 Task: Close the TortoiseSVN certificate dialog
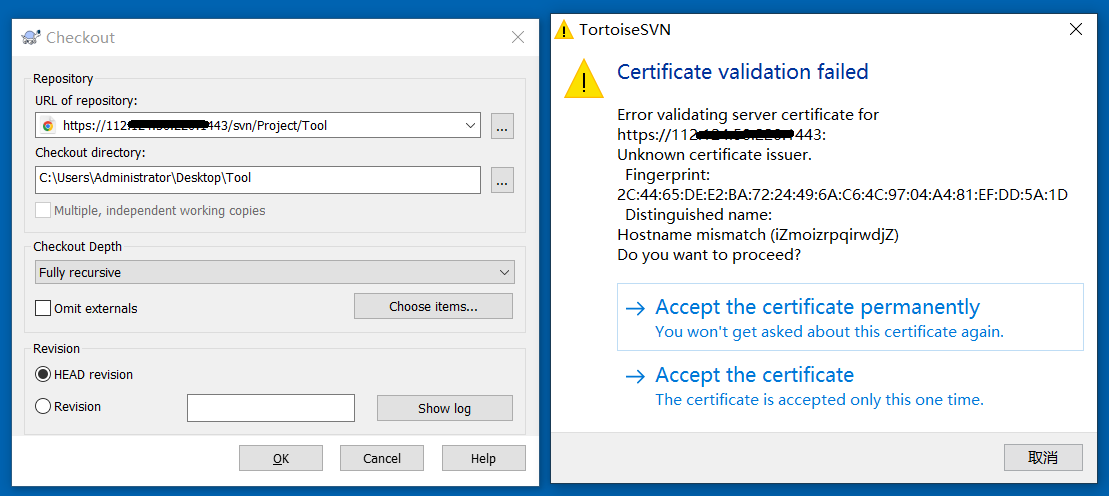tap(1076, 29)
